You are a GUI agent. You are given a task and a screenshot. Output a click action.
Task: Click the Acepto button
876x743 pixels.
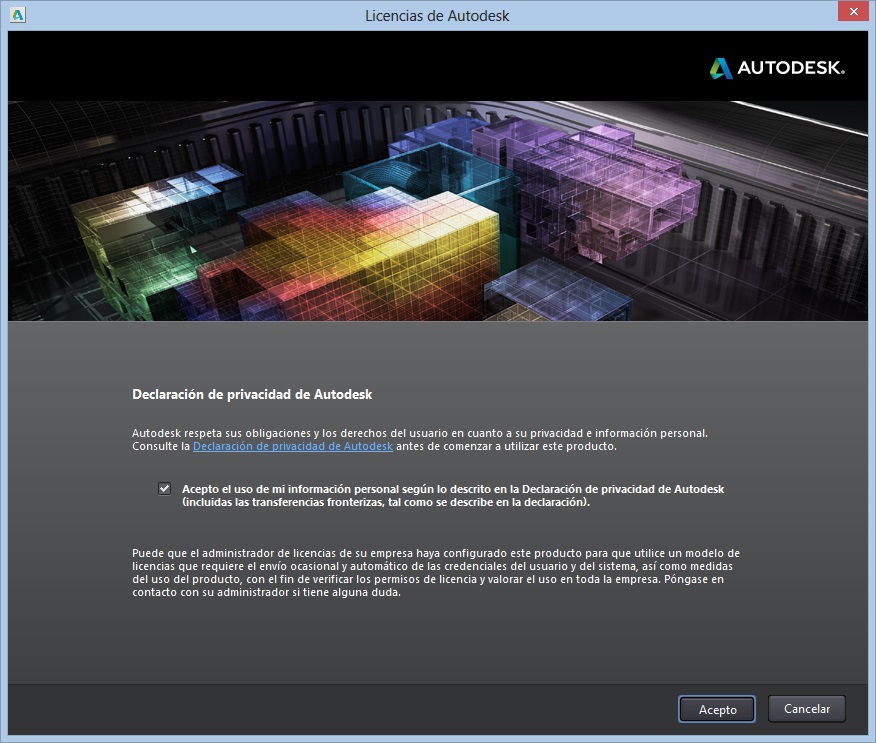click(x=717, y=709)
